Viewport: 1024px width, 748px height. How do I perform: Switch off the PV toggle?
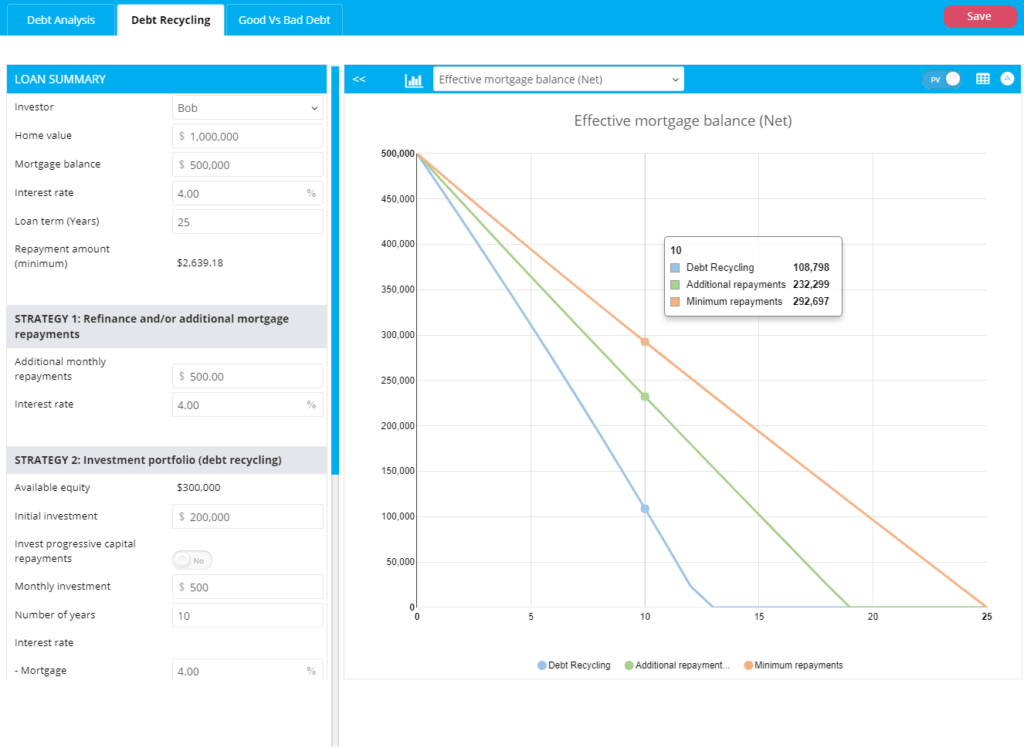tap(944, 78)
